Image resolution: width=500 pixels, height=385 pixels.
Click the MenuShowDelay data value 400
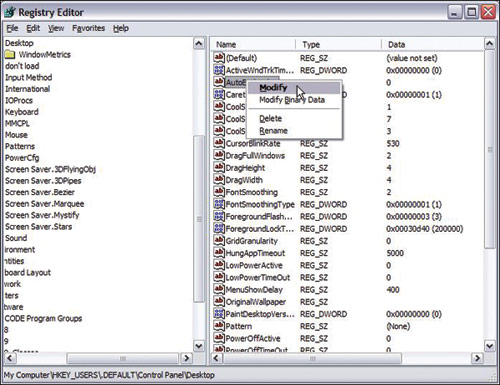[393, 290]
